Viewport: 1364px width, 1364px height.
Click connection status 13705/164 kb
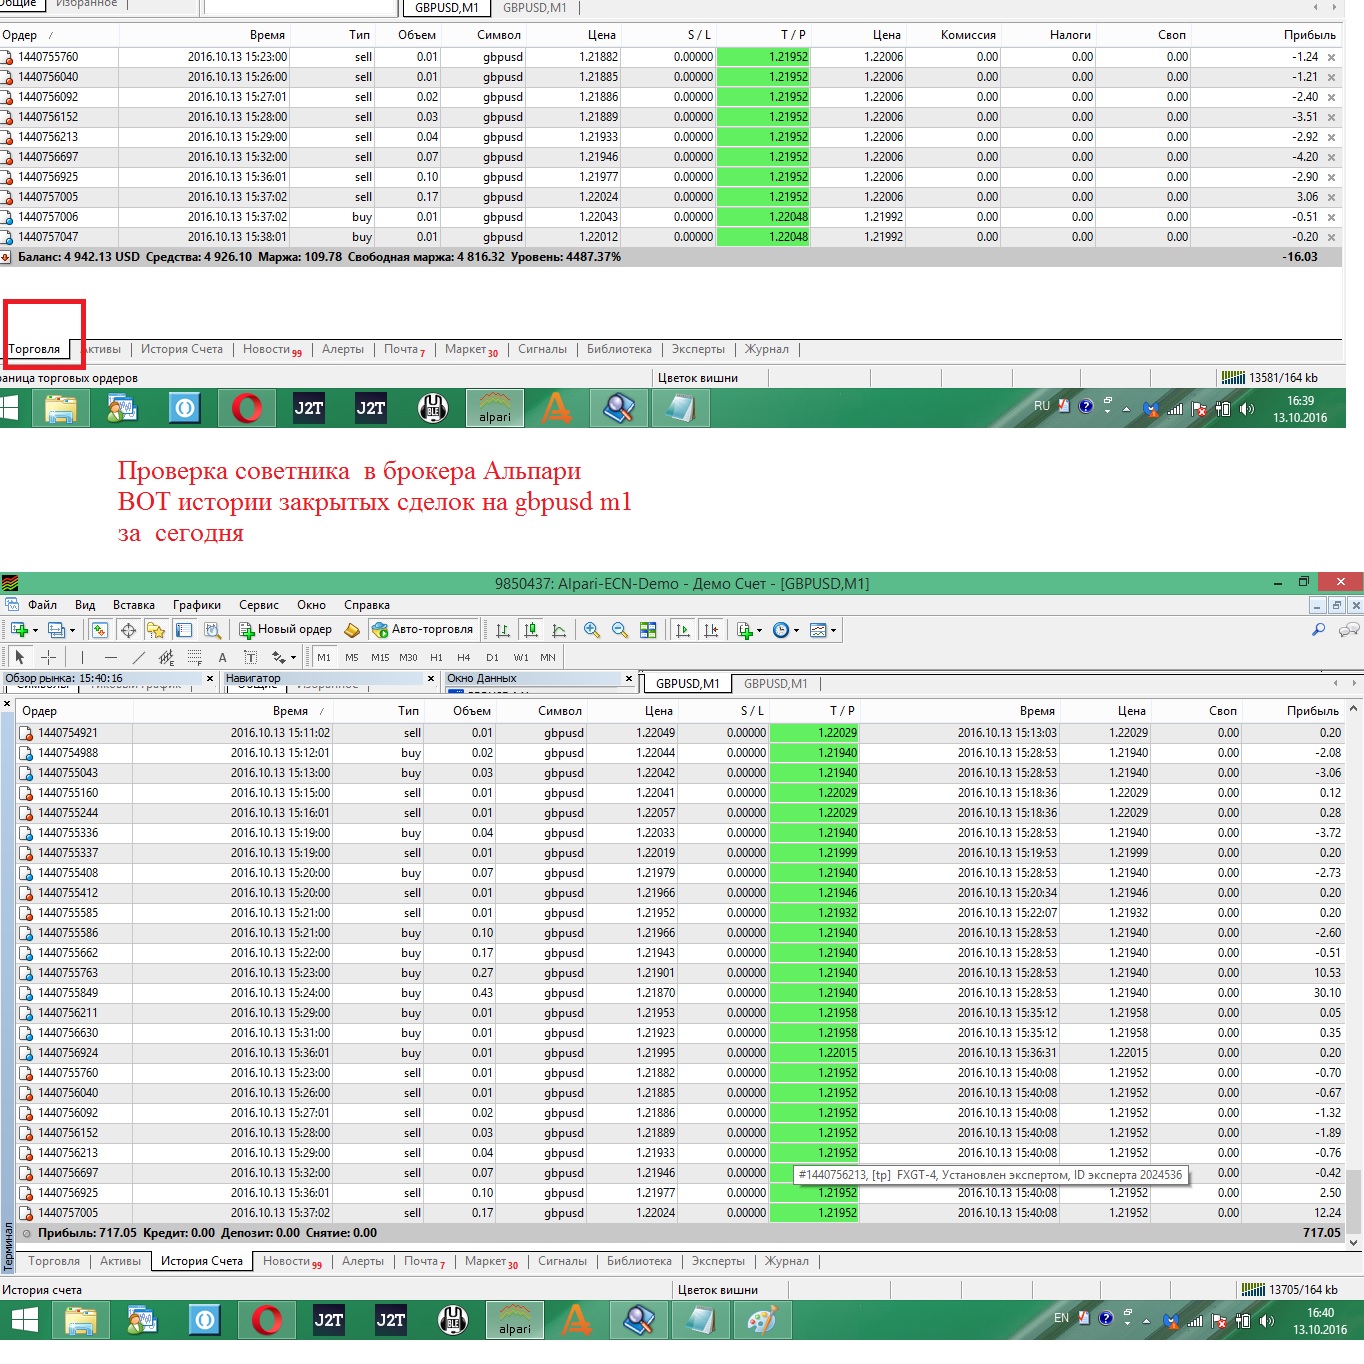click(x=1291, y=1290)
